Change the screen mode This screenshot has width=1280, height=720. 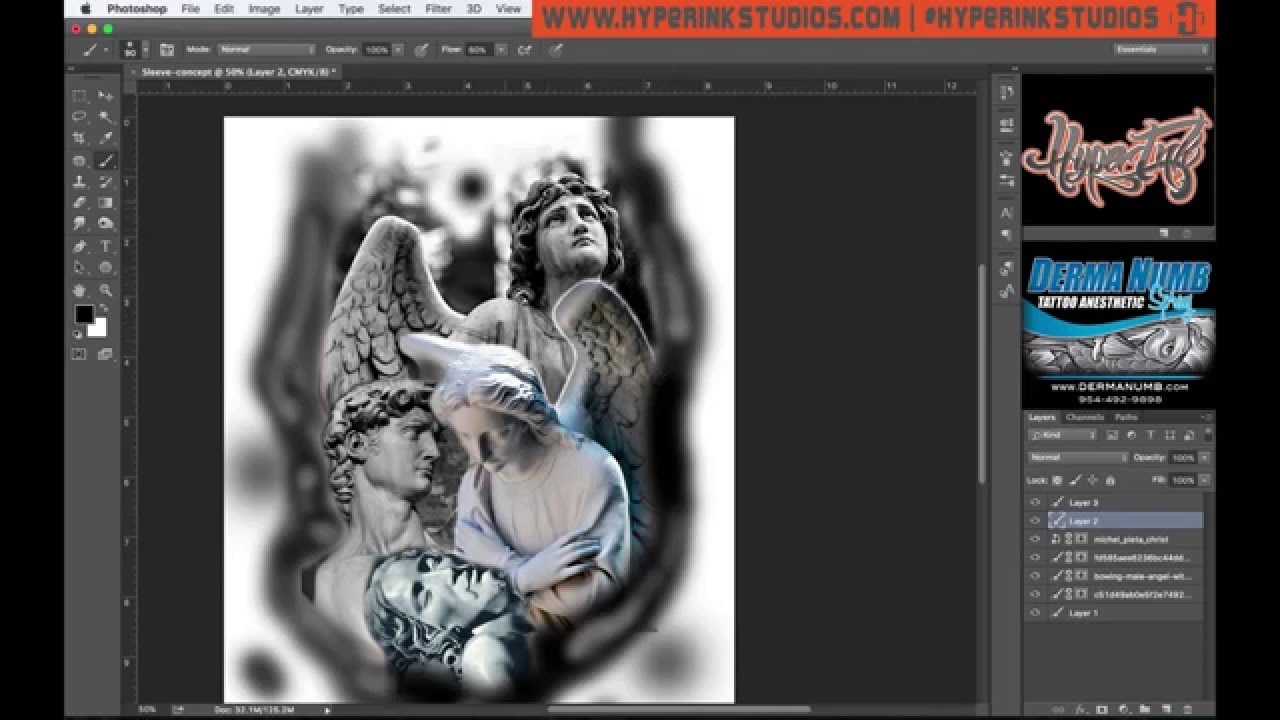(x=105, y=354)
